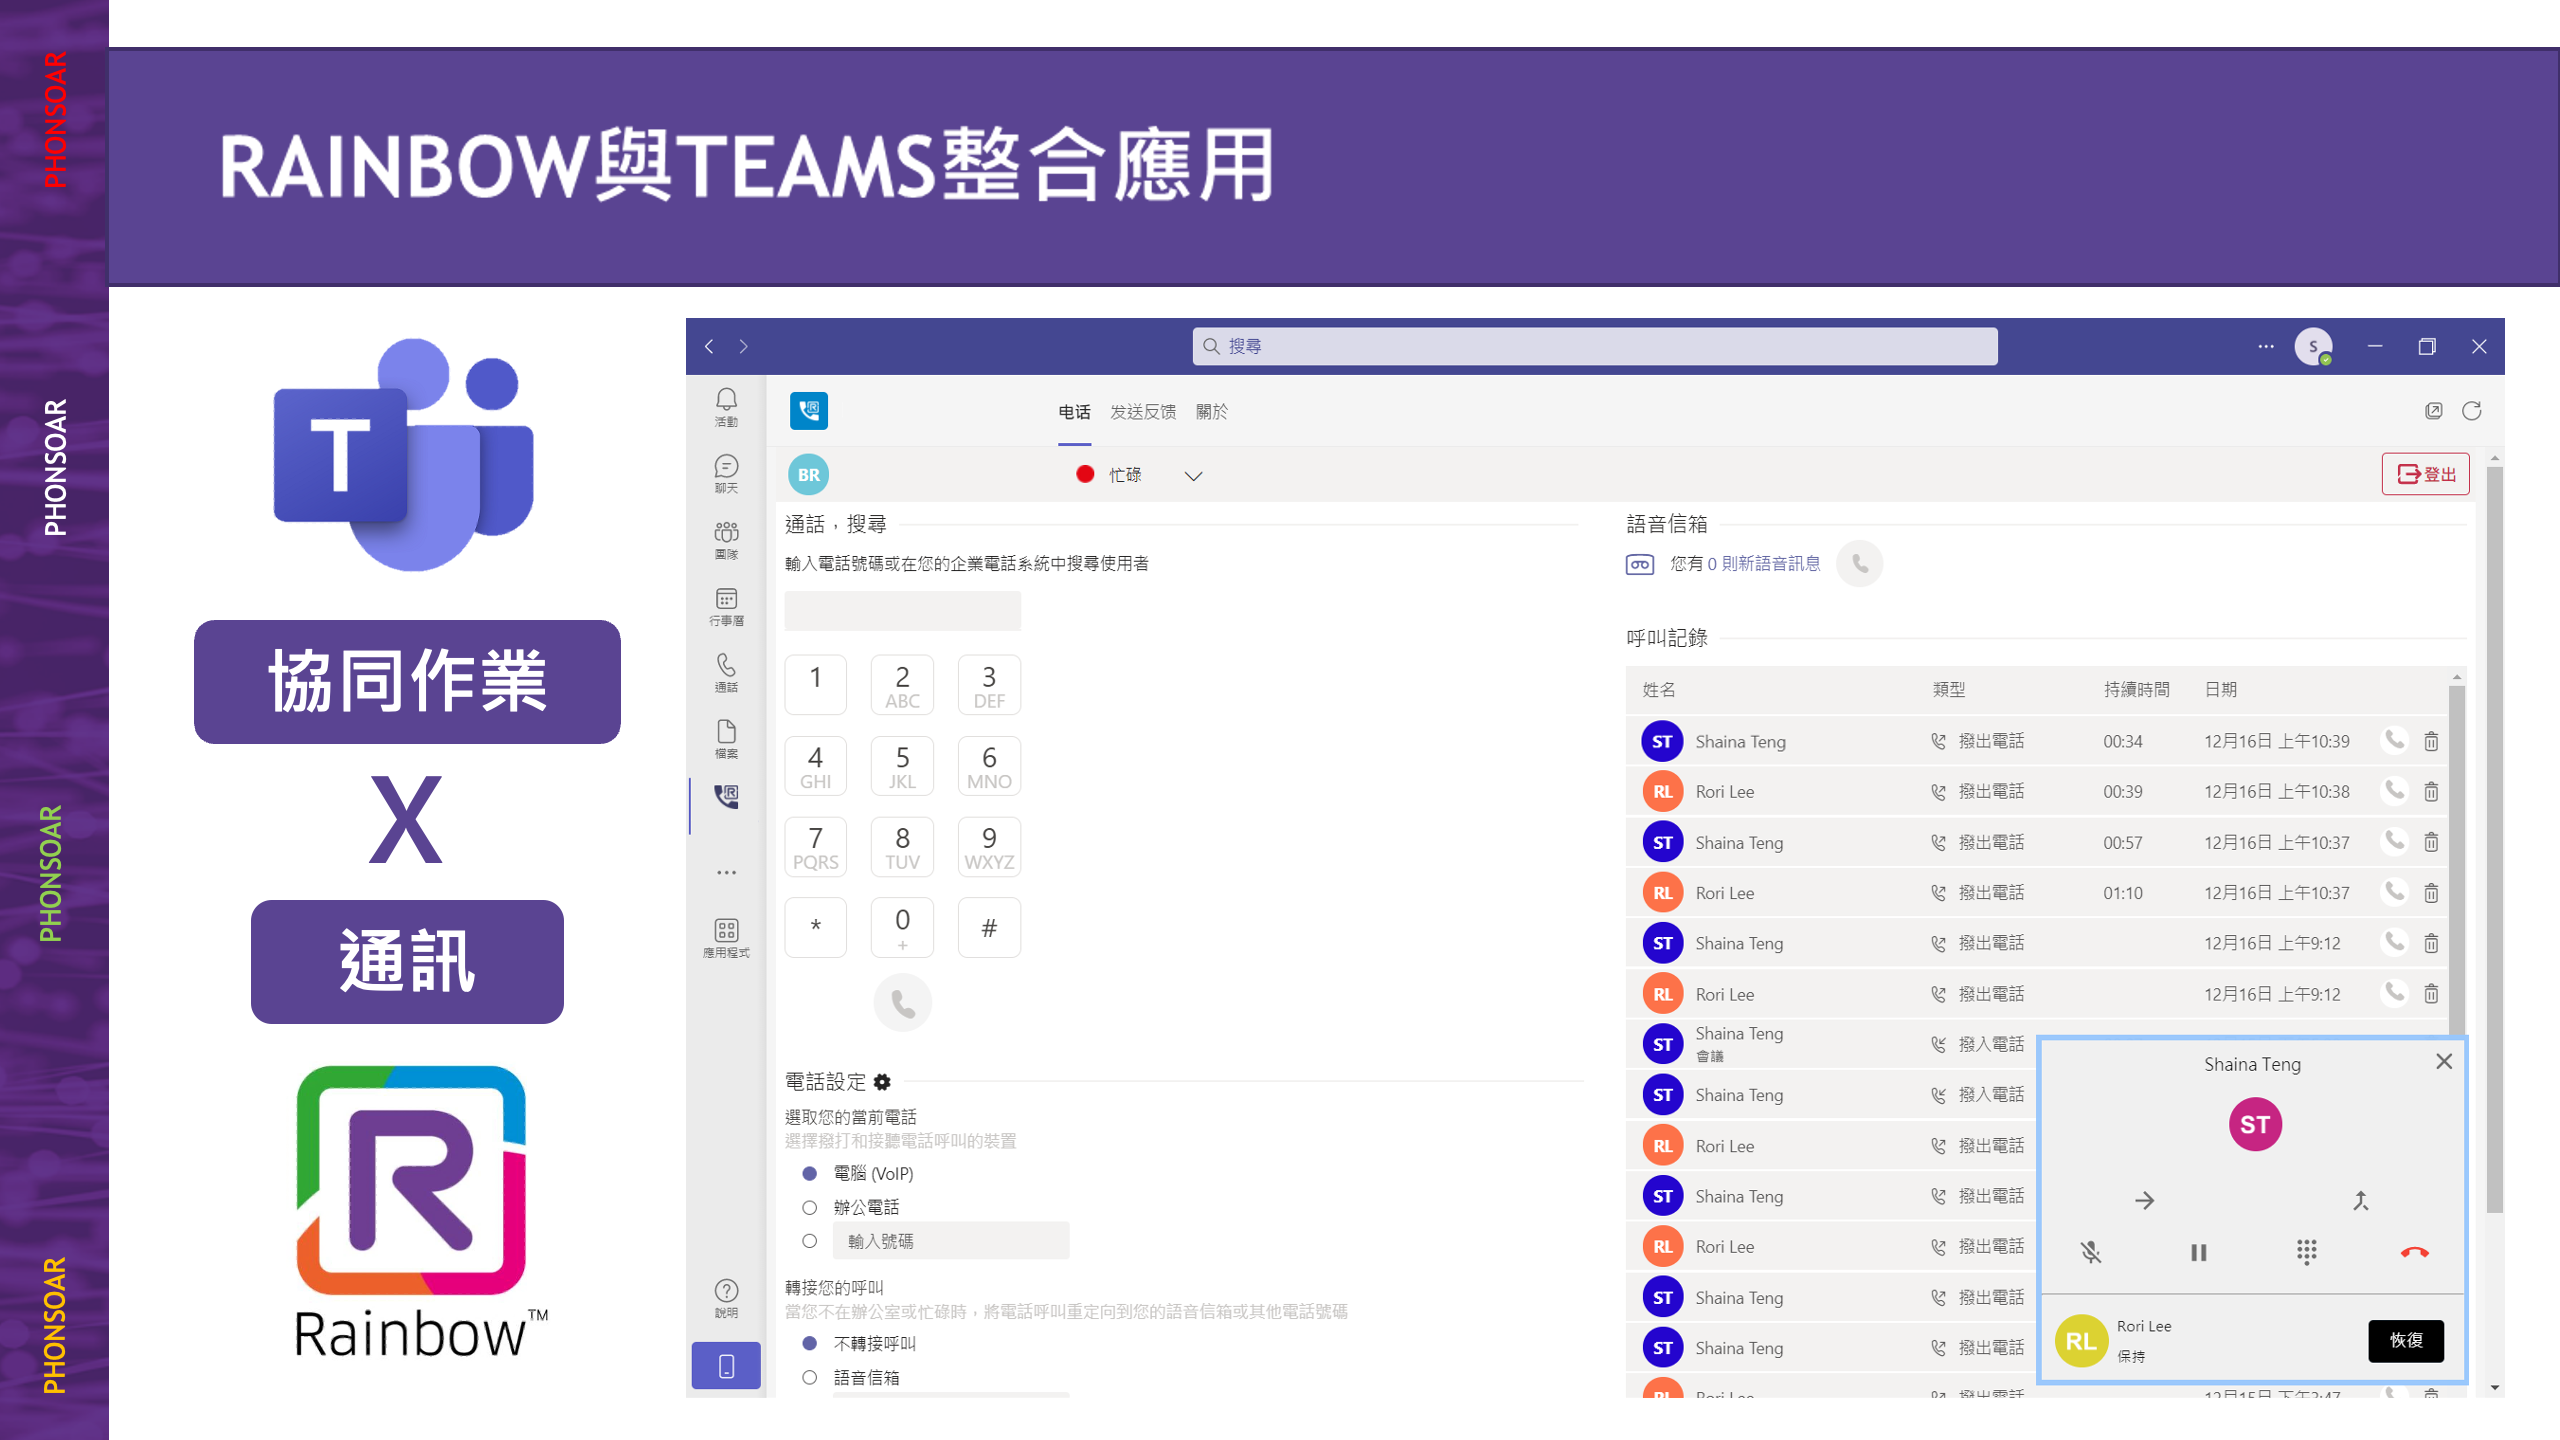Open the Calls phone icon in sidebar
This screenshot has width=2560, height=1440.
point(726,673)
